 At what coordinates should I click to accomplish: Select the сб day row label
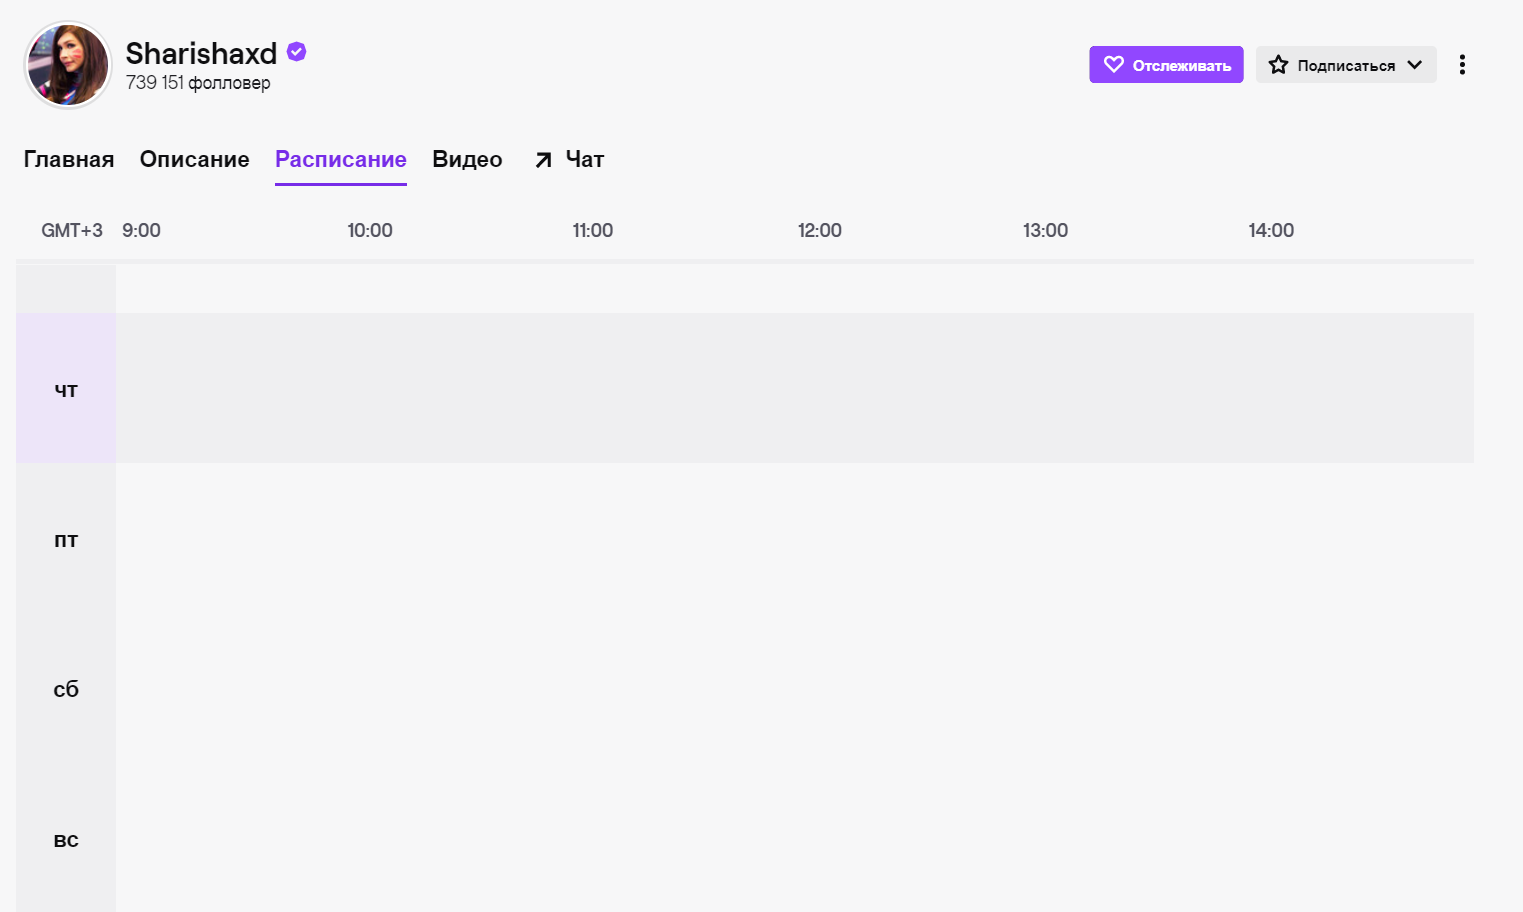tap(66, 689)
